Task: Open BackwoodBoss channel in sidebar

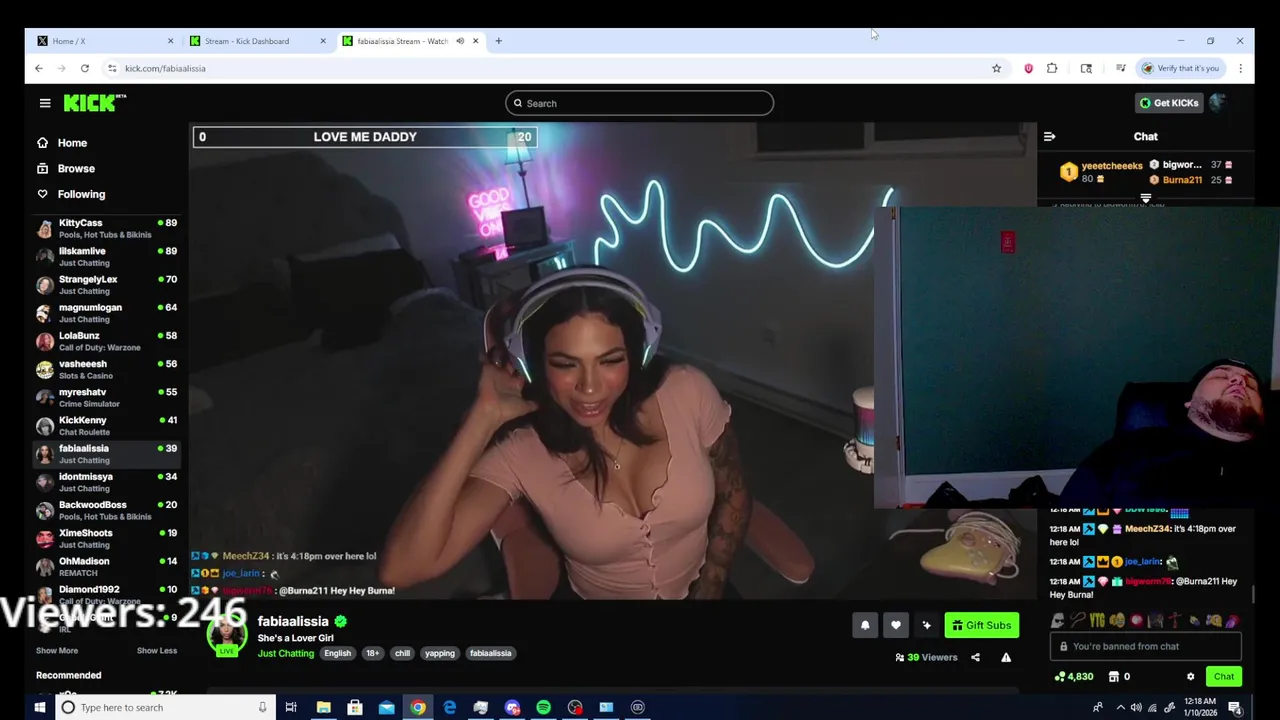Action: coord(106,510)
